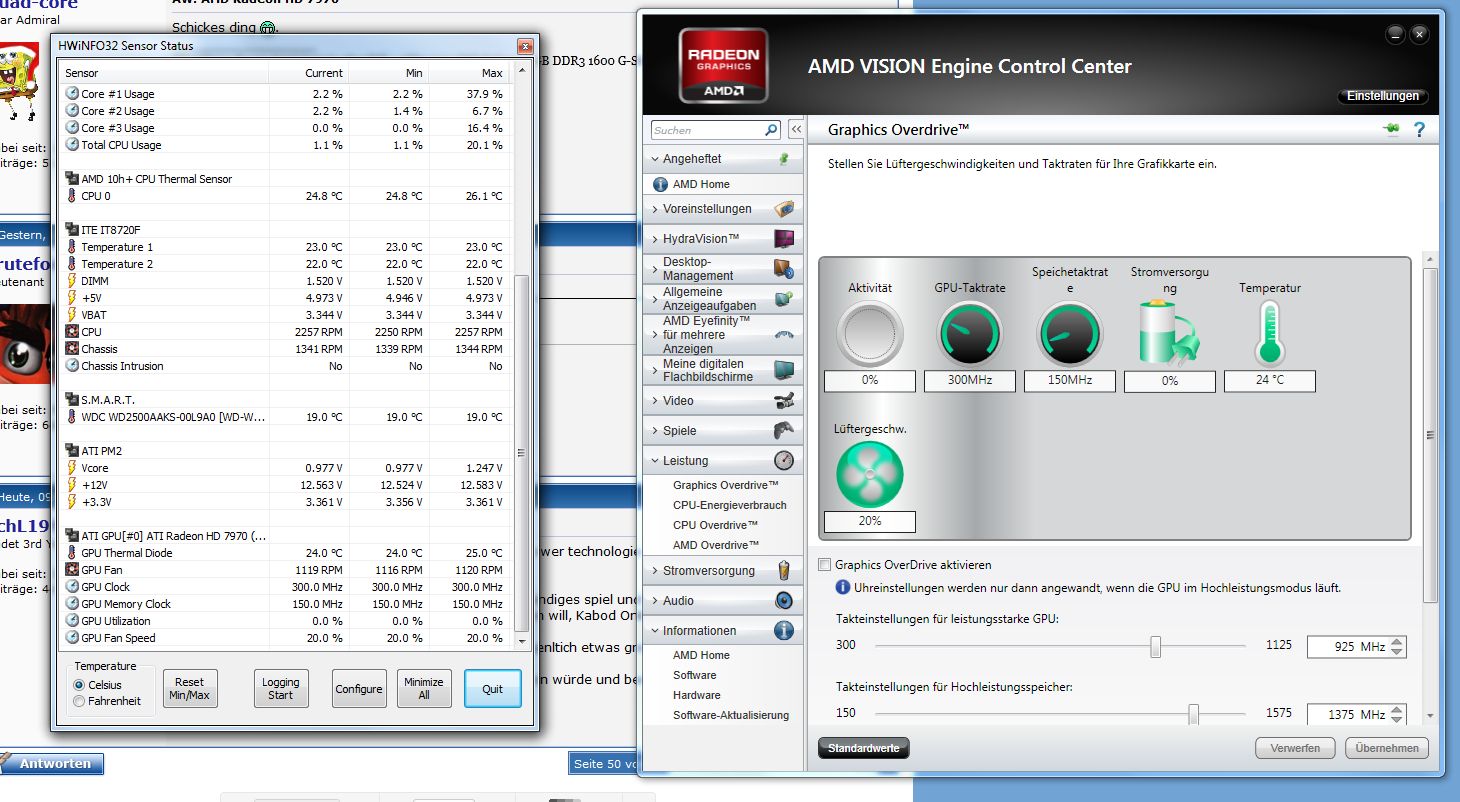Screen dimensions: 1460x802
Task: Open CPU-Energieverbrauch in the sidebar
Action: 730,505
